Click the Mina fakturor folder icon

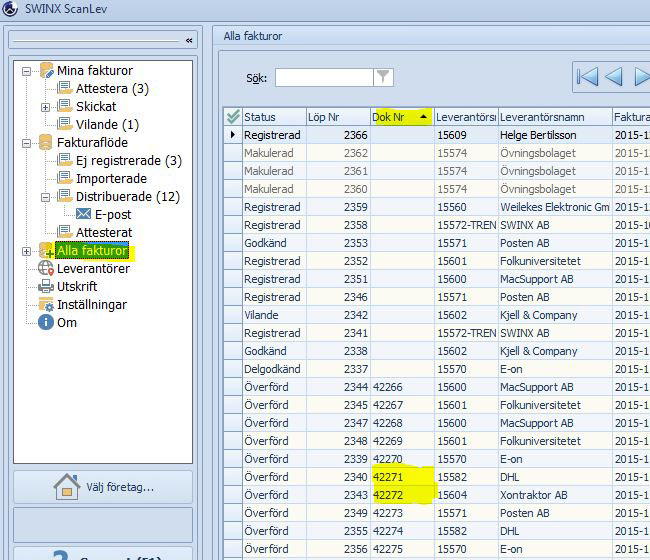click(x=46, y=70)
